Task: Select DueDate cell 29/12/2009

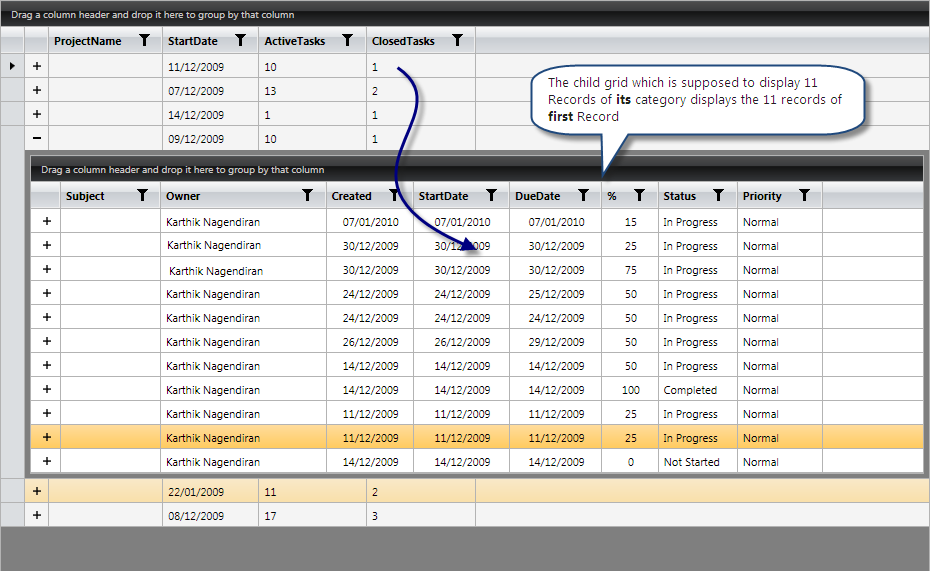Action: (556, 342)
